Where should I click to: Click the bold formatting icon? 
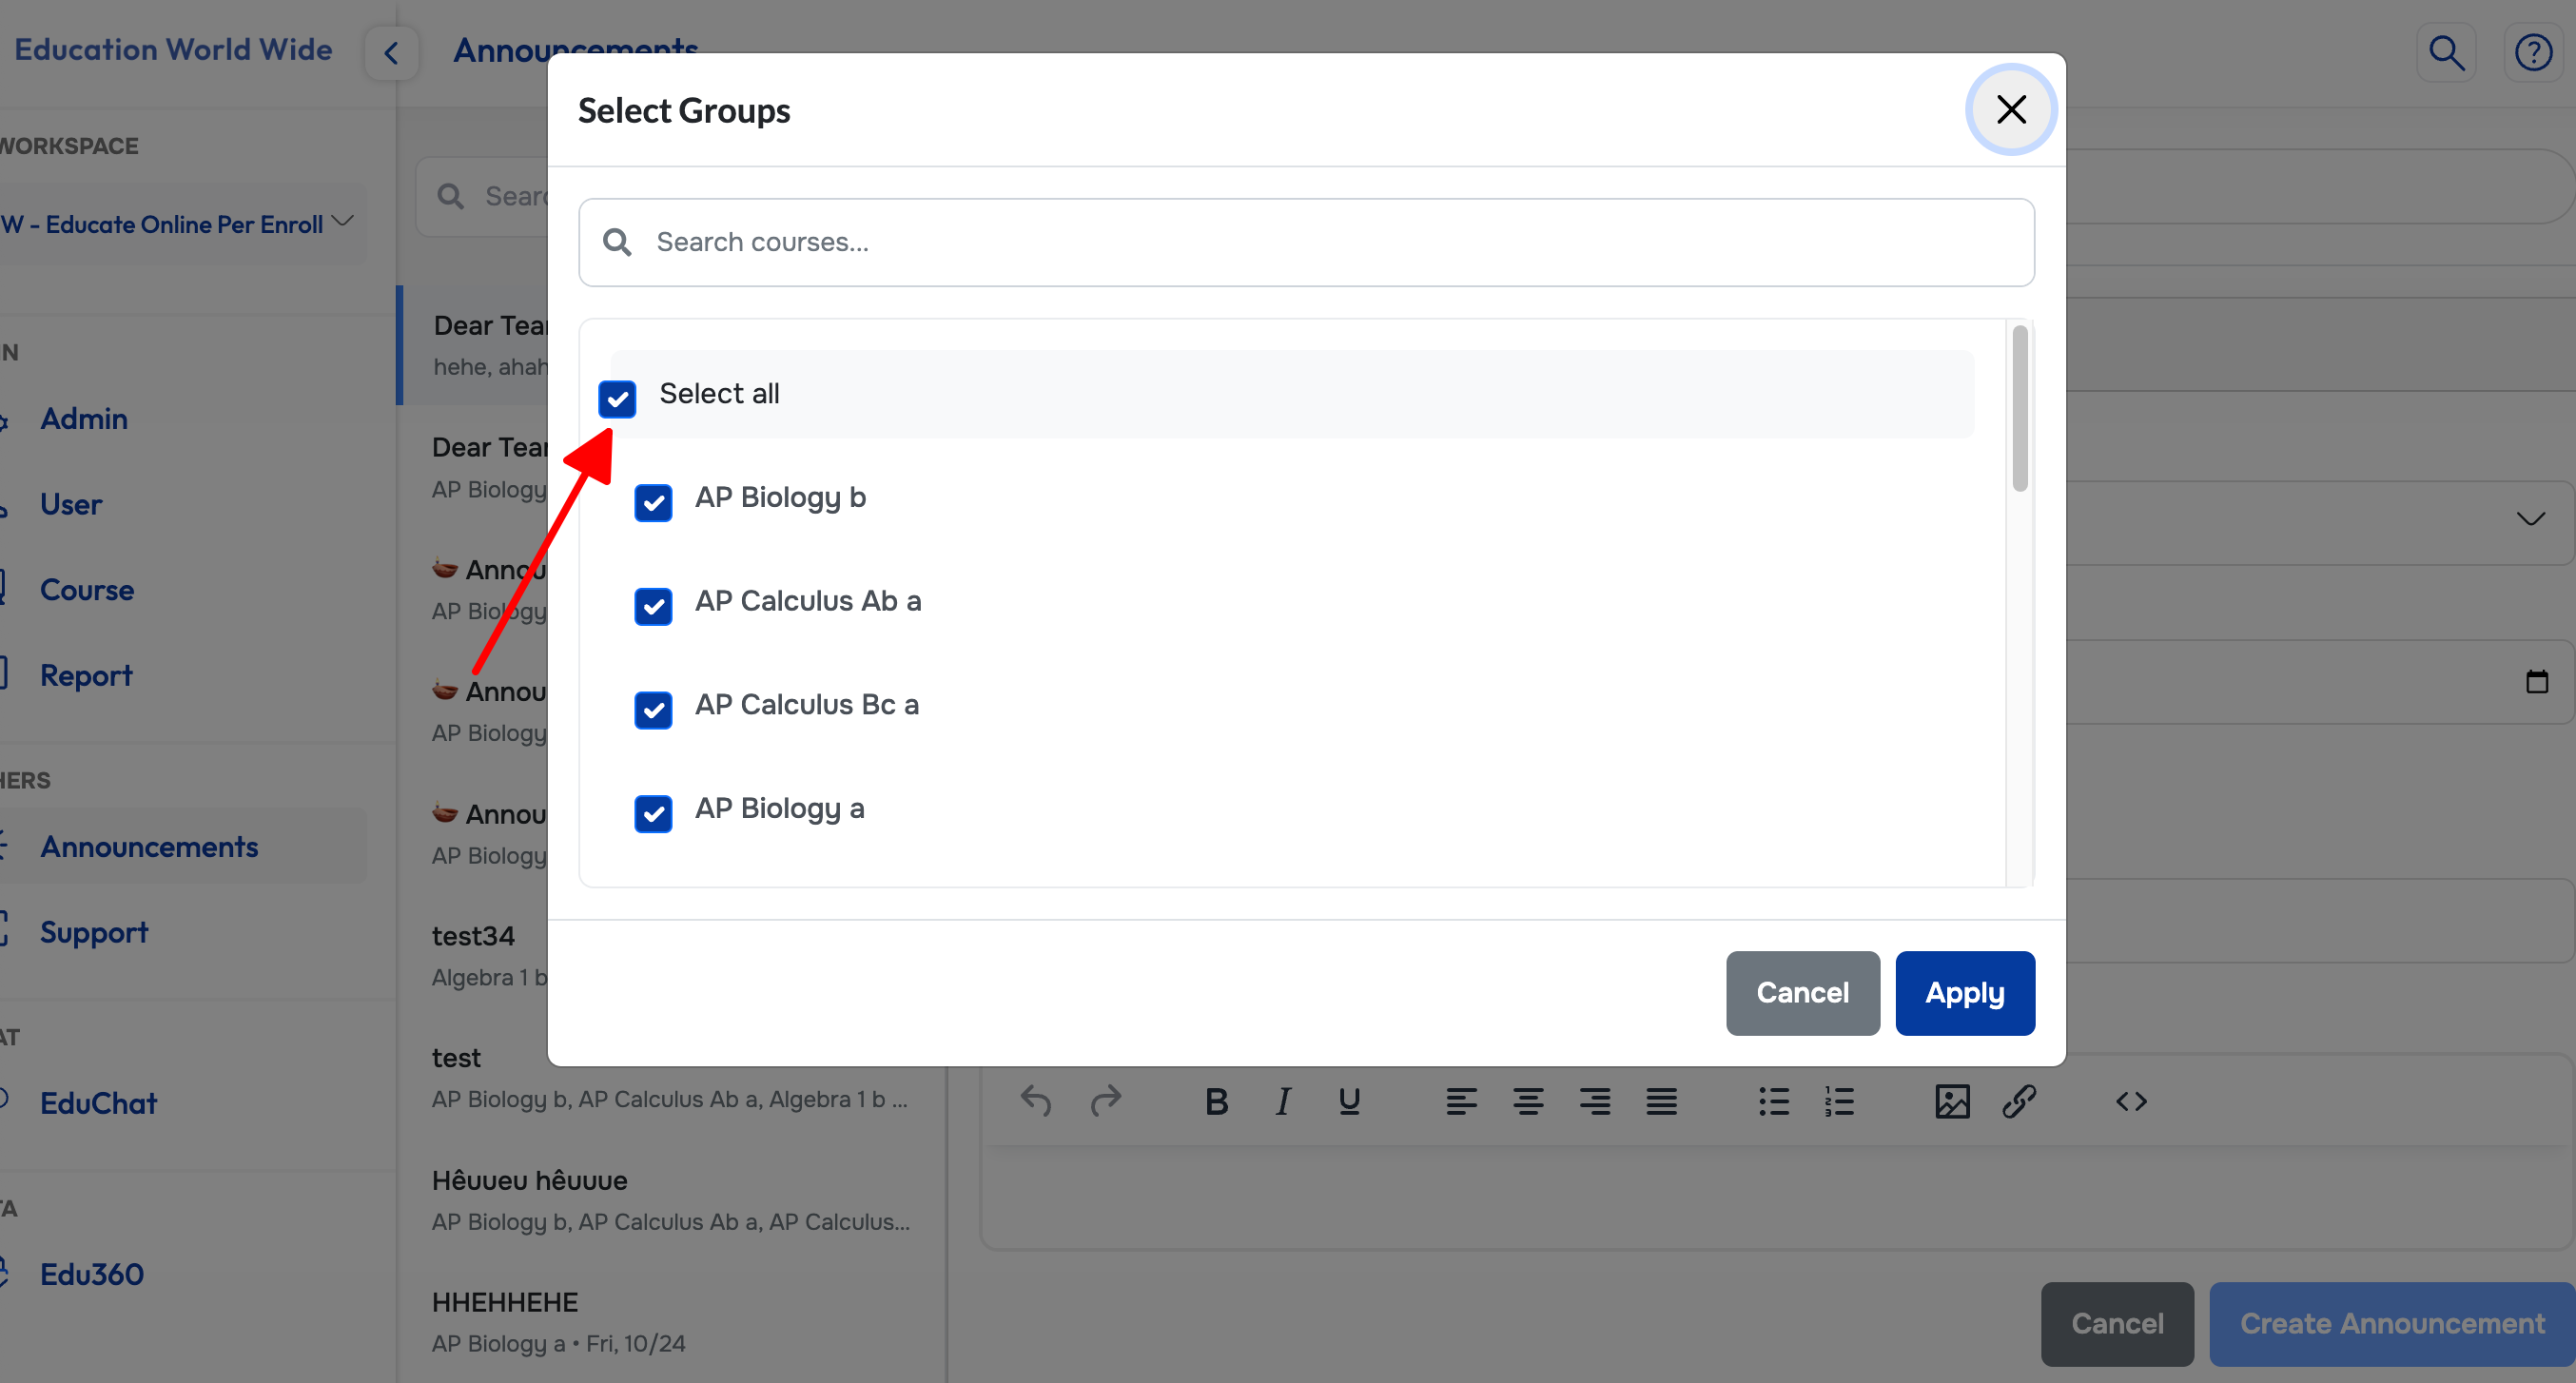[1216, 1101]
